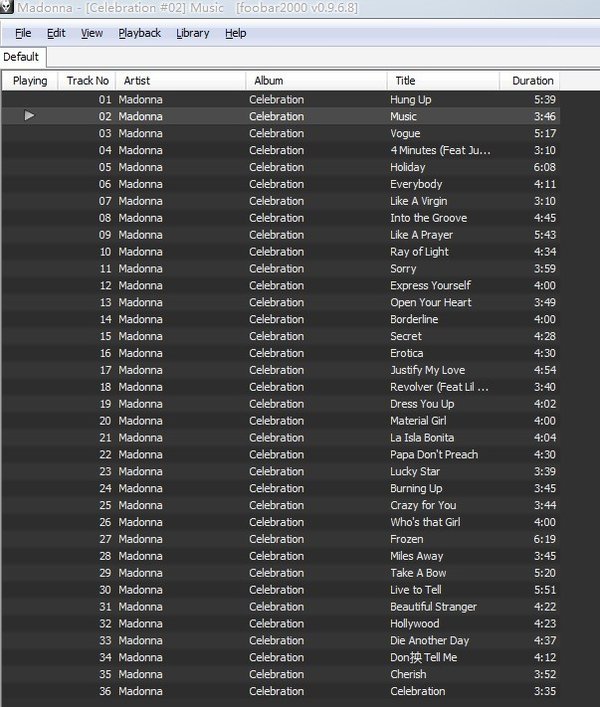Image resolution: width=600 pixels, height=707 pixels.
Task: Sort by the Playing column header
Action: click(x=30, y=81)
